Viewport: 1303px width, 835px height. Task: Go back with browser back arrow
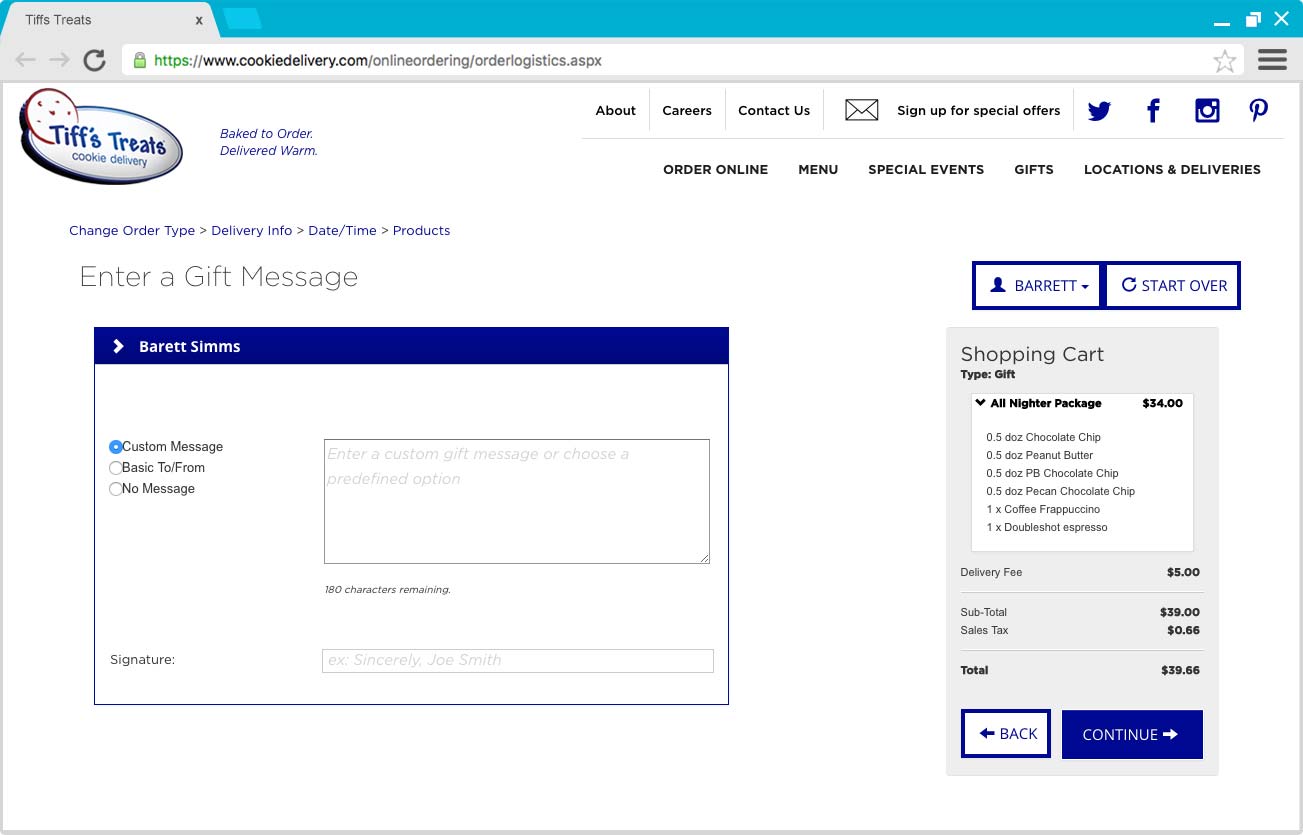click(25, 60)
